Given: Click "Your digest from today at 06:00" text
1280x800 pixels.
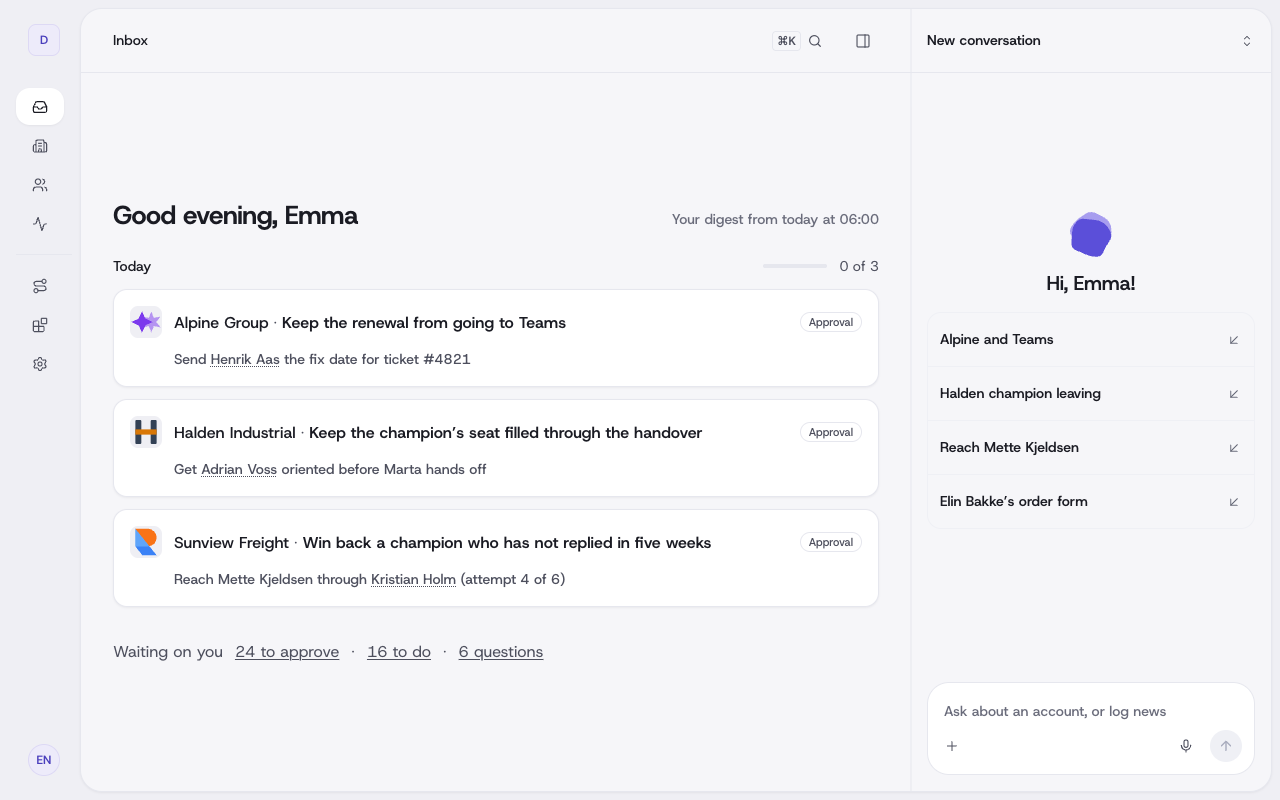Looking at the screenshot, I should 775,219.
